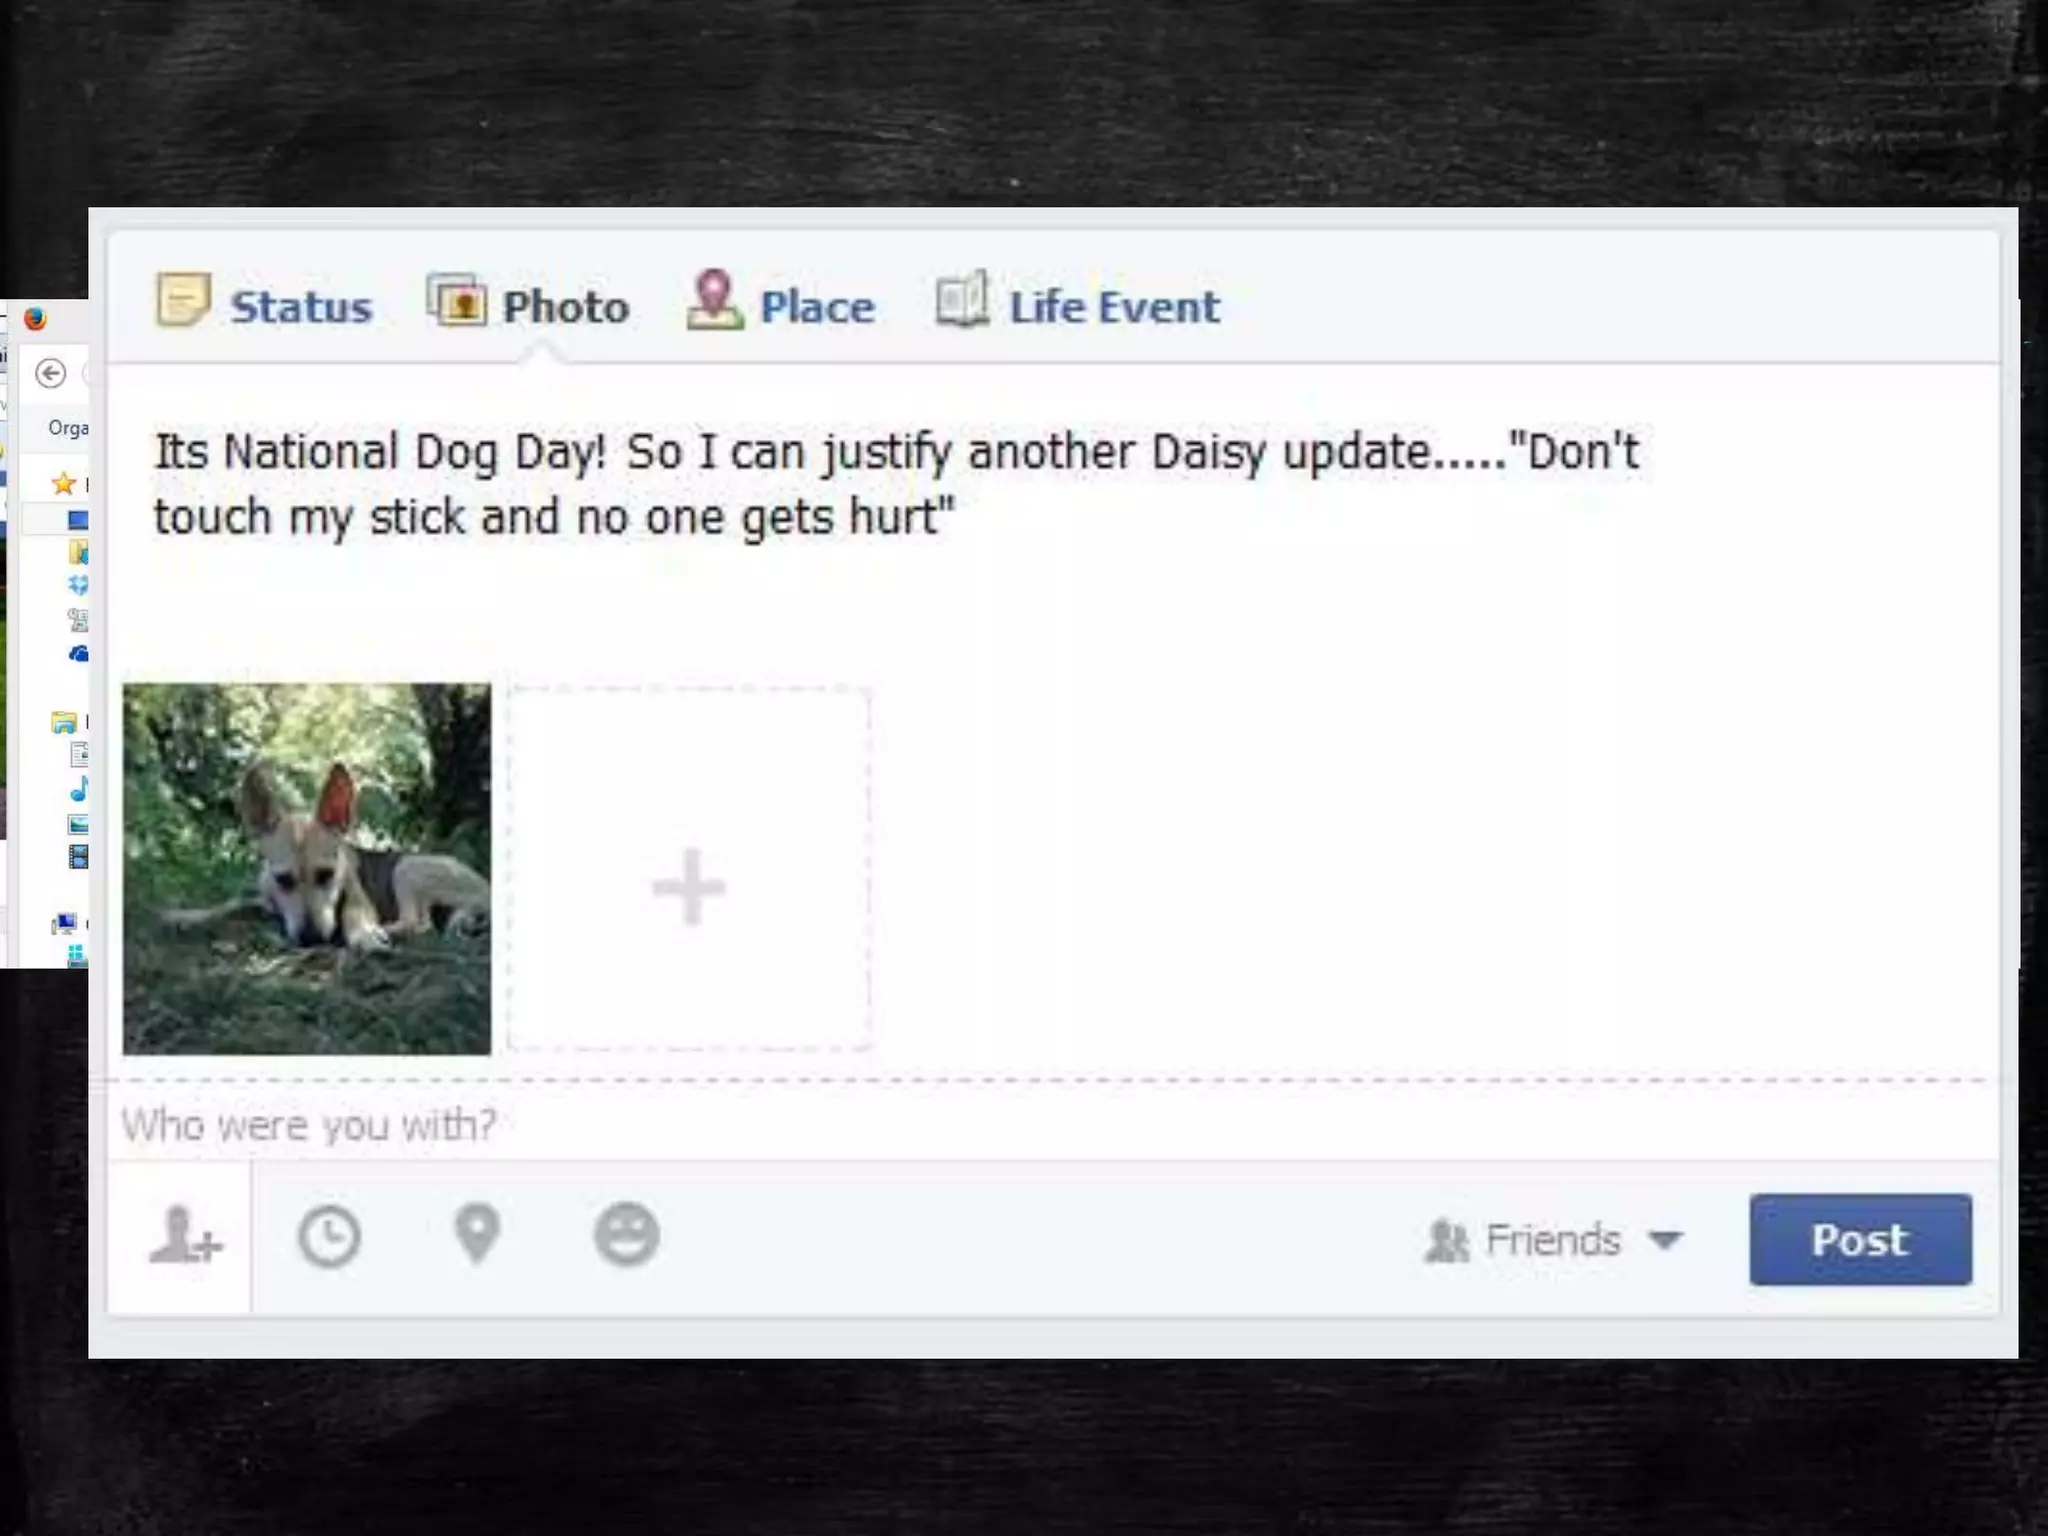Click the Photo tab picture icon
This screenshot has width=2048, height=1536.
tap(457, 299)
